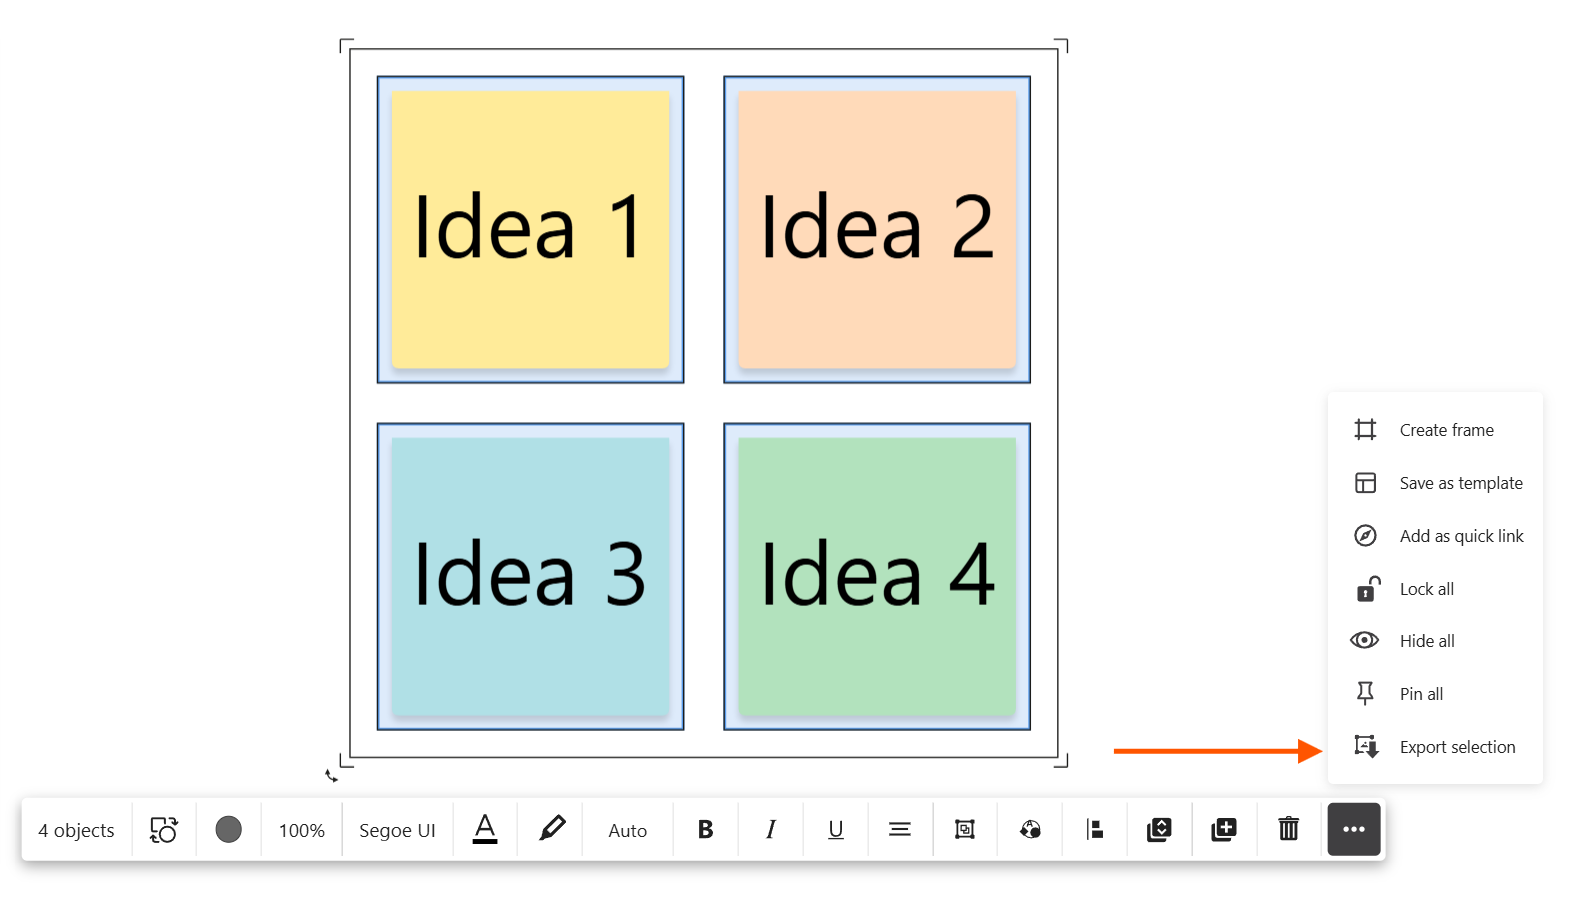Open the 100% opacity dropdown
Image resolution: width=1572 pixels, height=905 pixels.
point(302,830)
